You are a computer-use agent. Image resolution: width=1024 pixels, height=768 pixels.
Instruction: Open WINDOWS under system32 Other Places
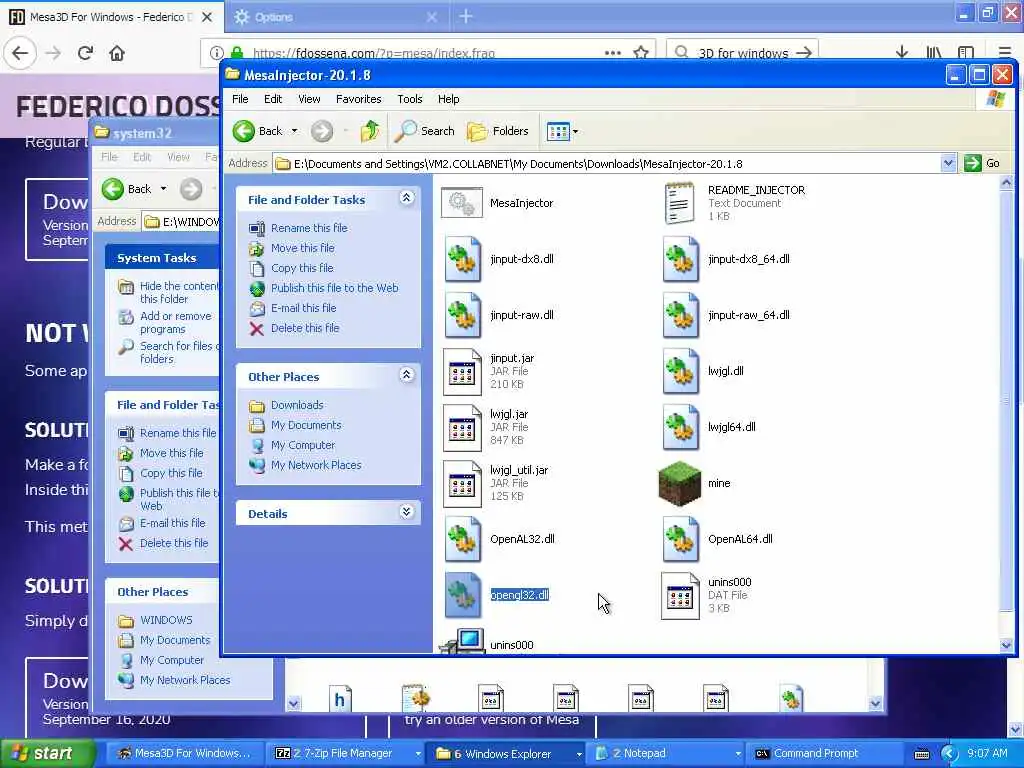click(x=166, y=620)
